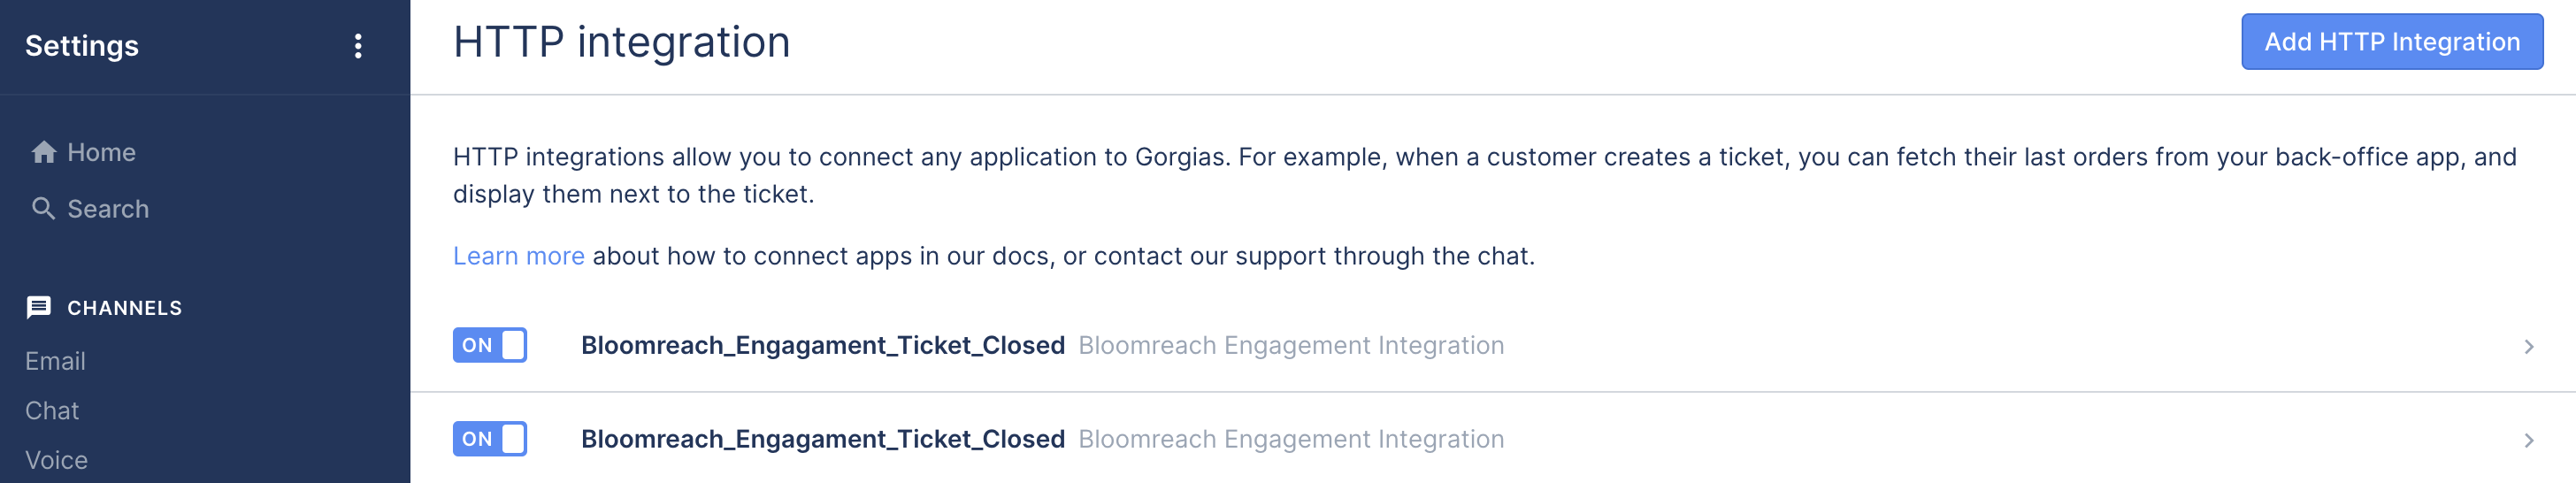Open the first Bloomreach_Engagament_Ticket_Closed integration name
This screenshot has height=483, width=2576.
click(x=822, y=345)
